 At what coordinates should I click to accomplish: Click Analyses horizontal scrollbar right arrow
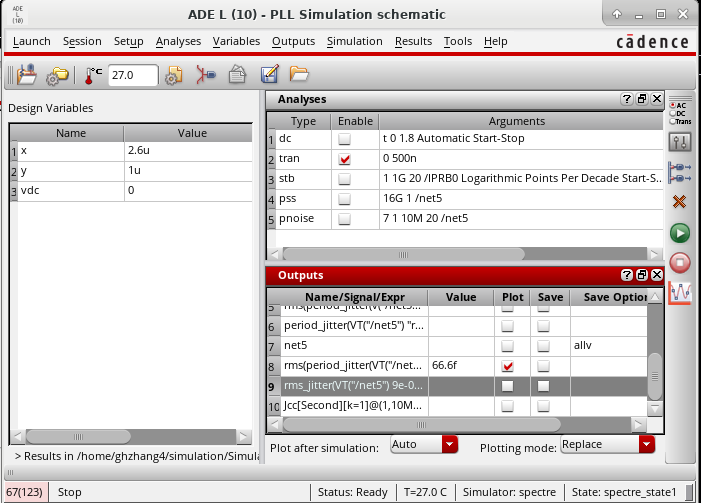pyautogui.click(x=655, y=254)
